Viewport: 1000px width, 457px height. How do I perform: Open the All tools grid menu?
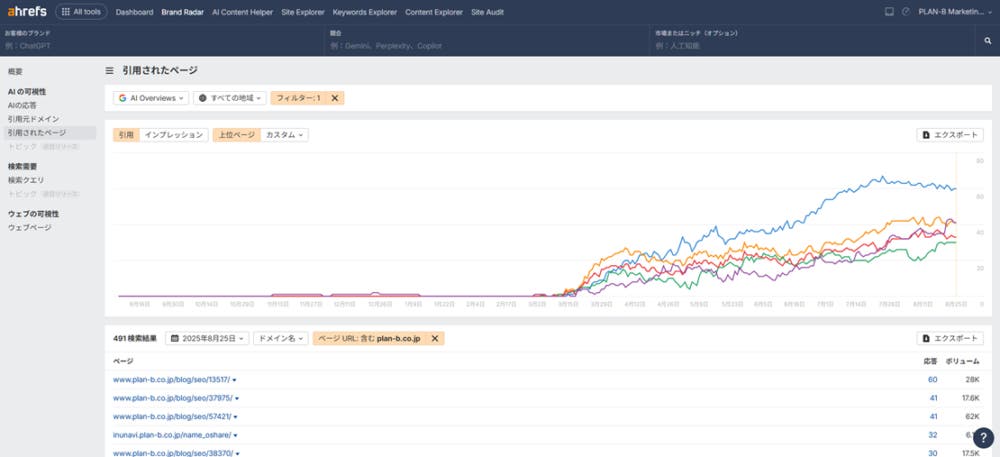82,12
